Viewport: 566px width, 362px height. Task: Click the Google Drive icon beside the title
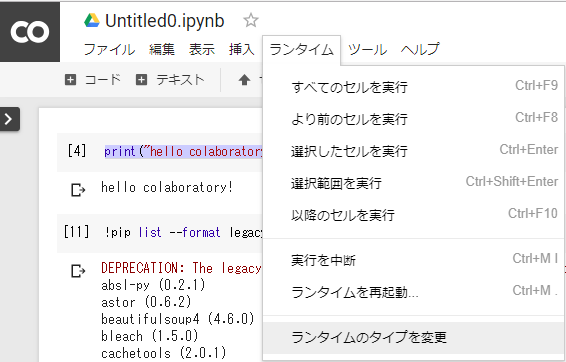[x=92, y=21]
